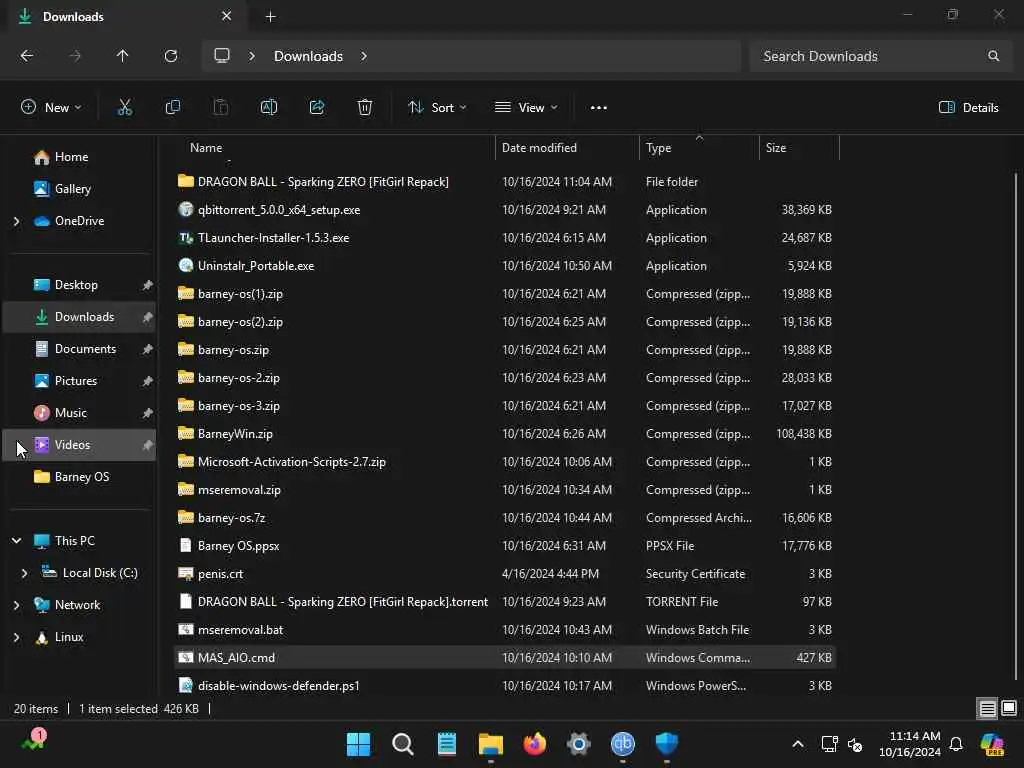Expand the Network tree node

pyautogui.click(x=16, y=605)
